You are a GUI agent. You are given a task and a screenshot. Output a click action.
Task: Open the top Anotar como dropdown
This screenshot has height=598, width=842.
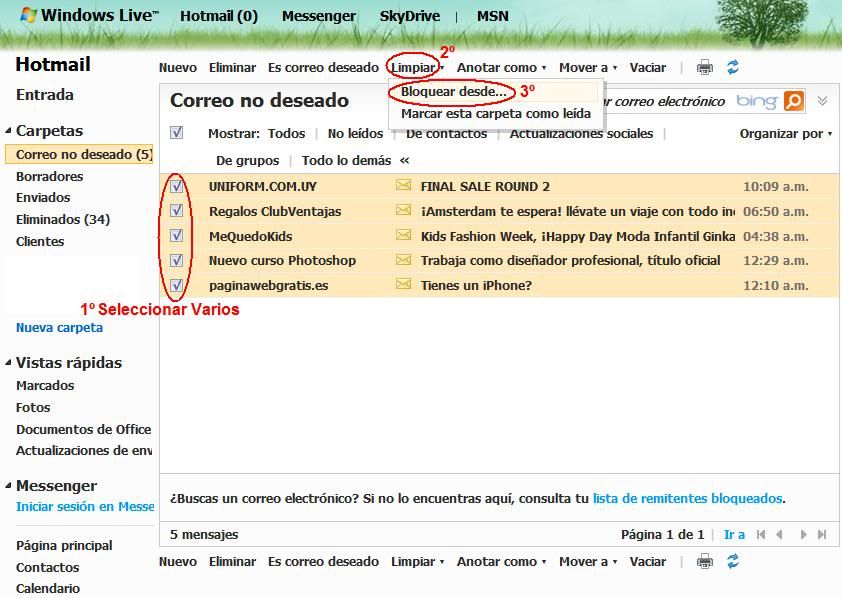click(x=502, y=68)
